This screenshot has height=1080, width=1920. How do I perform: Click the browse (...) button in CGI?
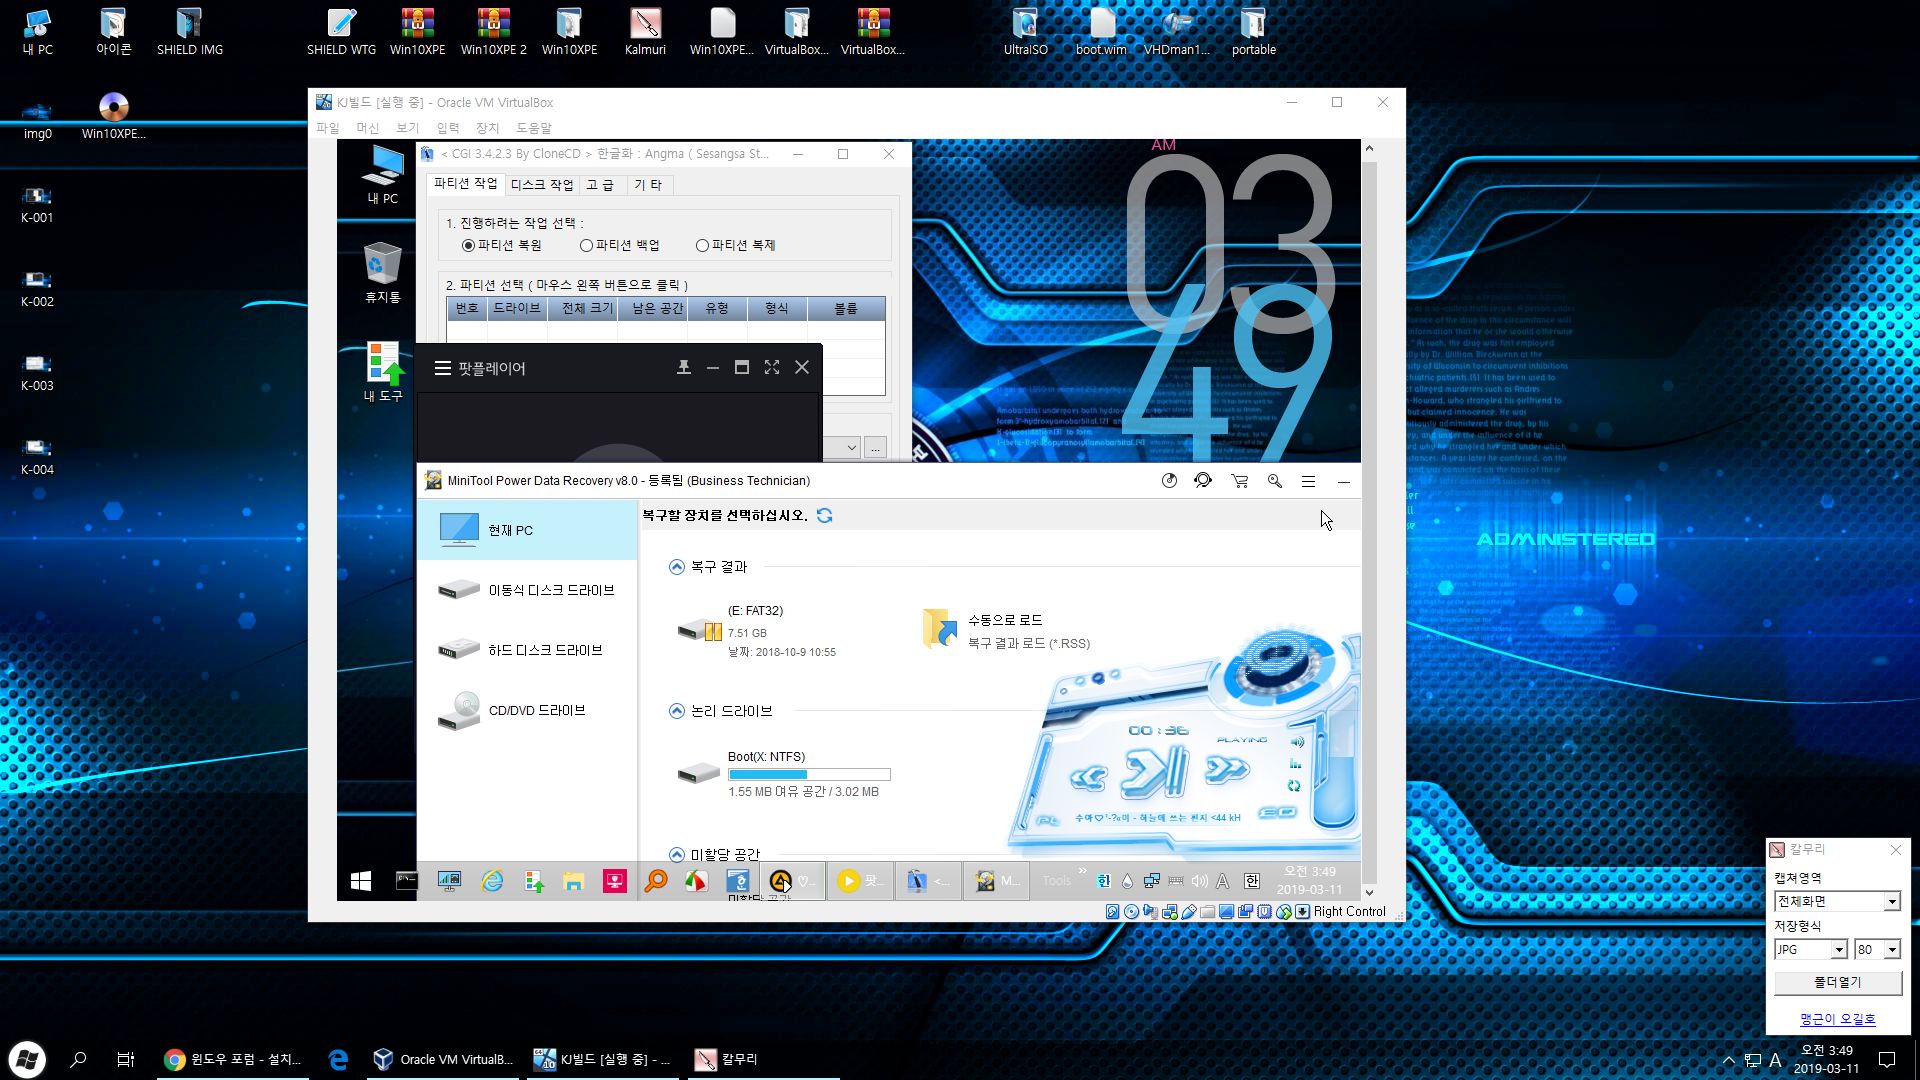pos(875,448)
